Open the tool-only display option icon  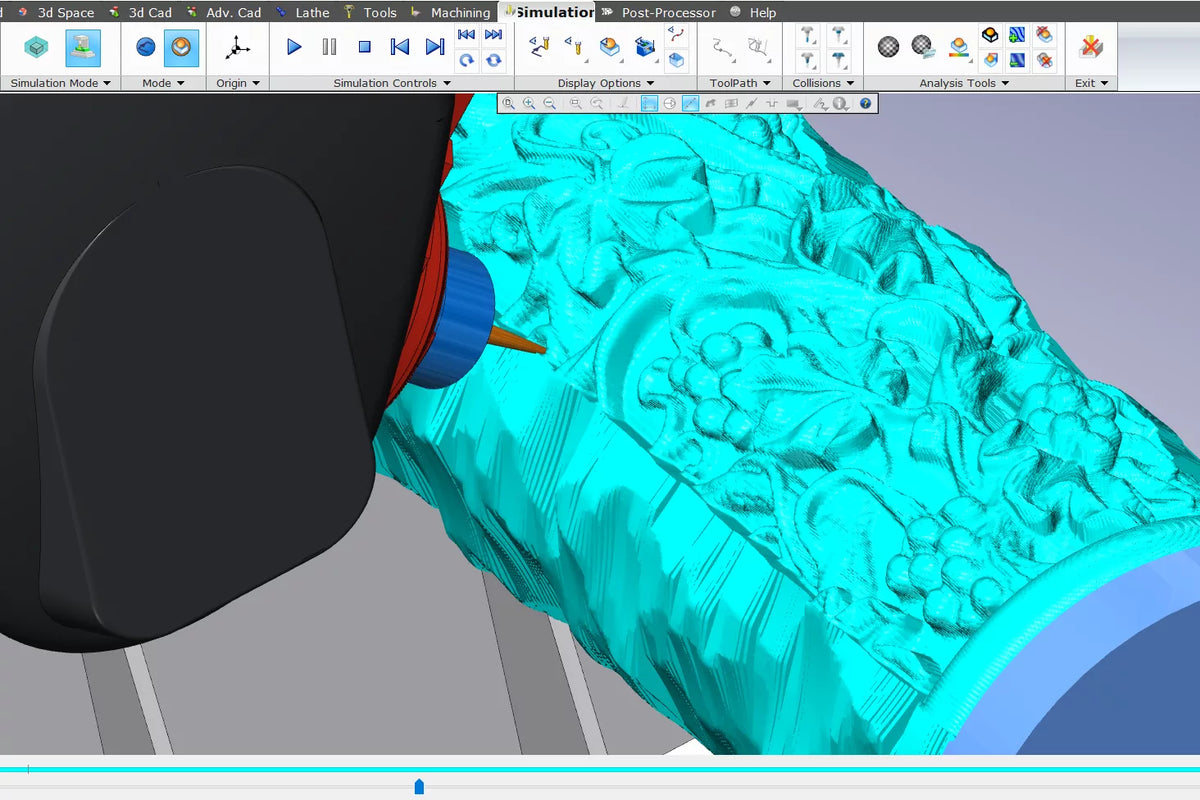574,46
